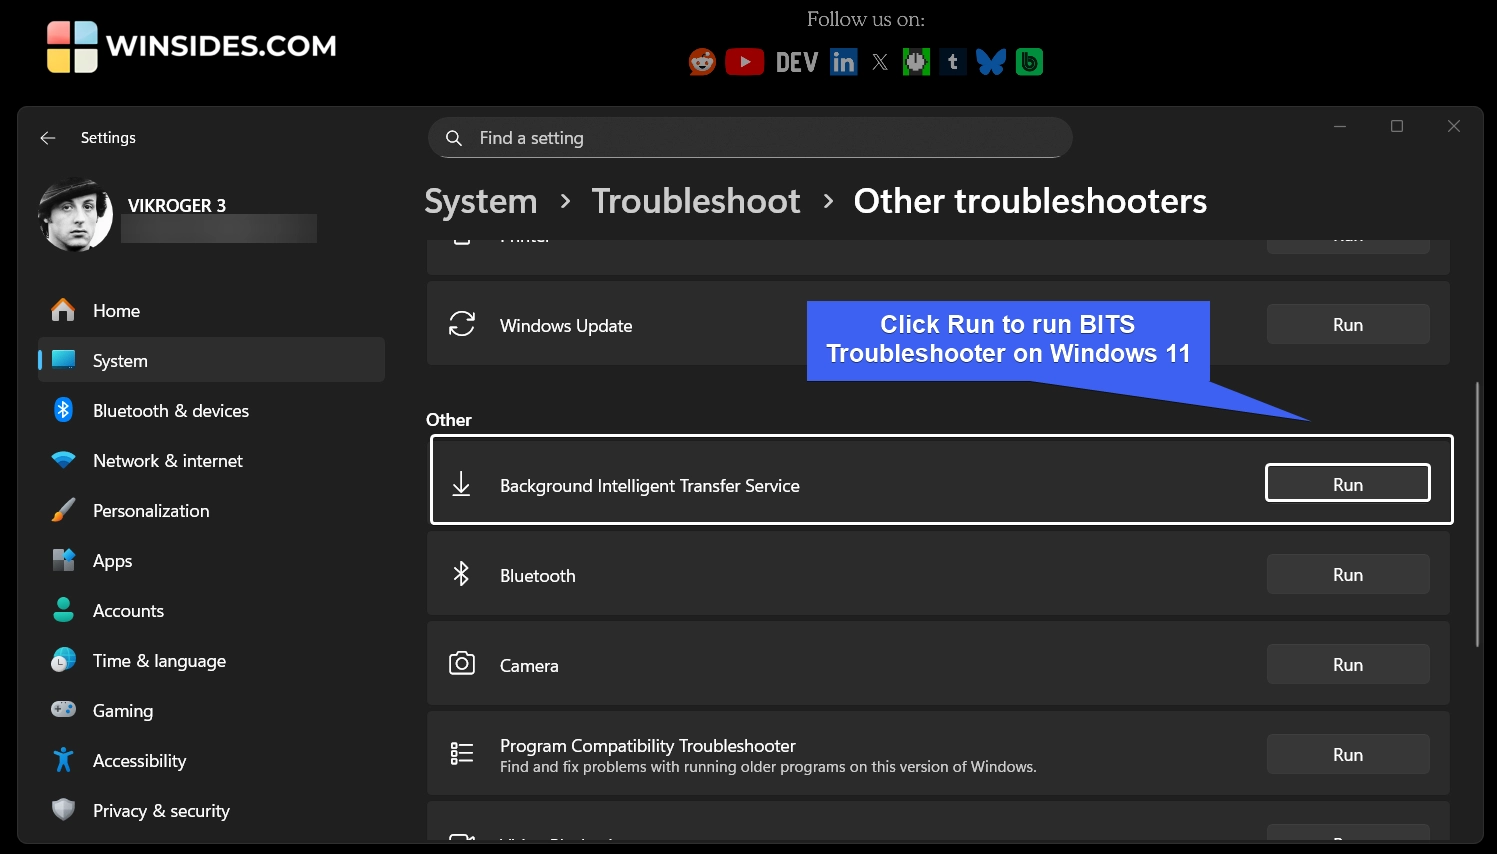Run the Windows Update troubleshooter
Viewport: 1497px width, 854px height.
pyautogui.click(x=1347, y=324)
